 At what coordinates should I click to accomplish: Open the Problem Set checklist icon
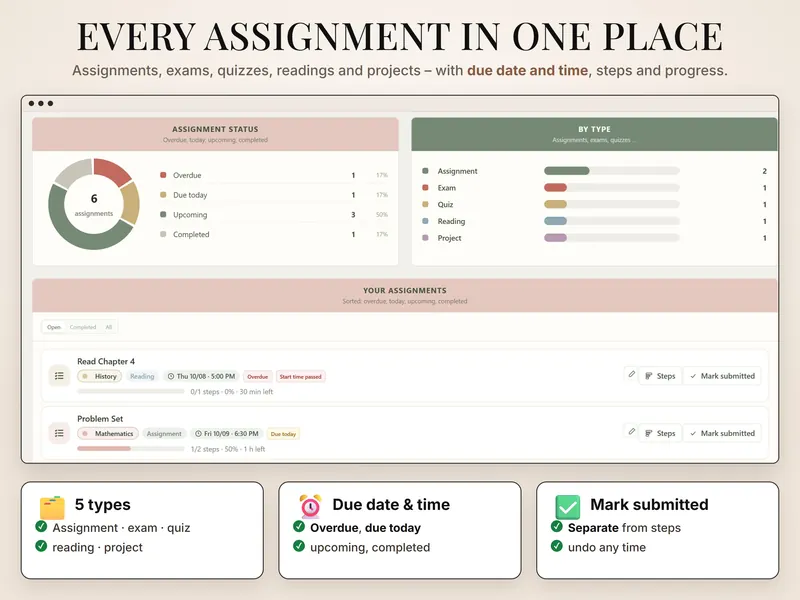click(x=59, y=433)
